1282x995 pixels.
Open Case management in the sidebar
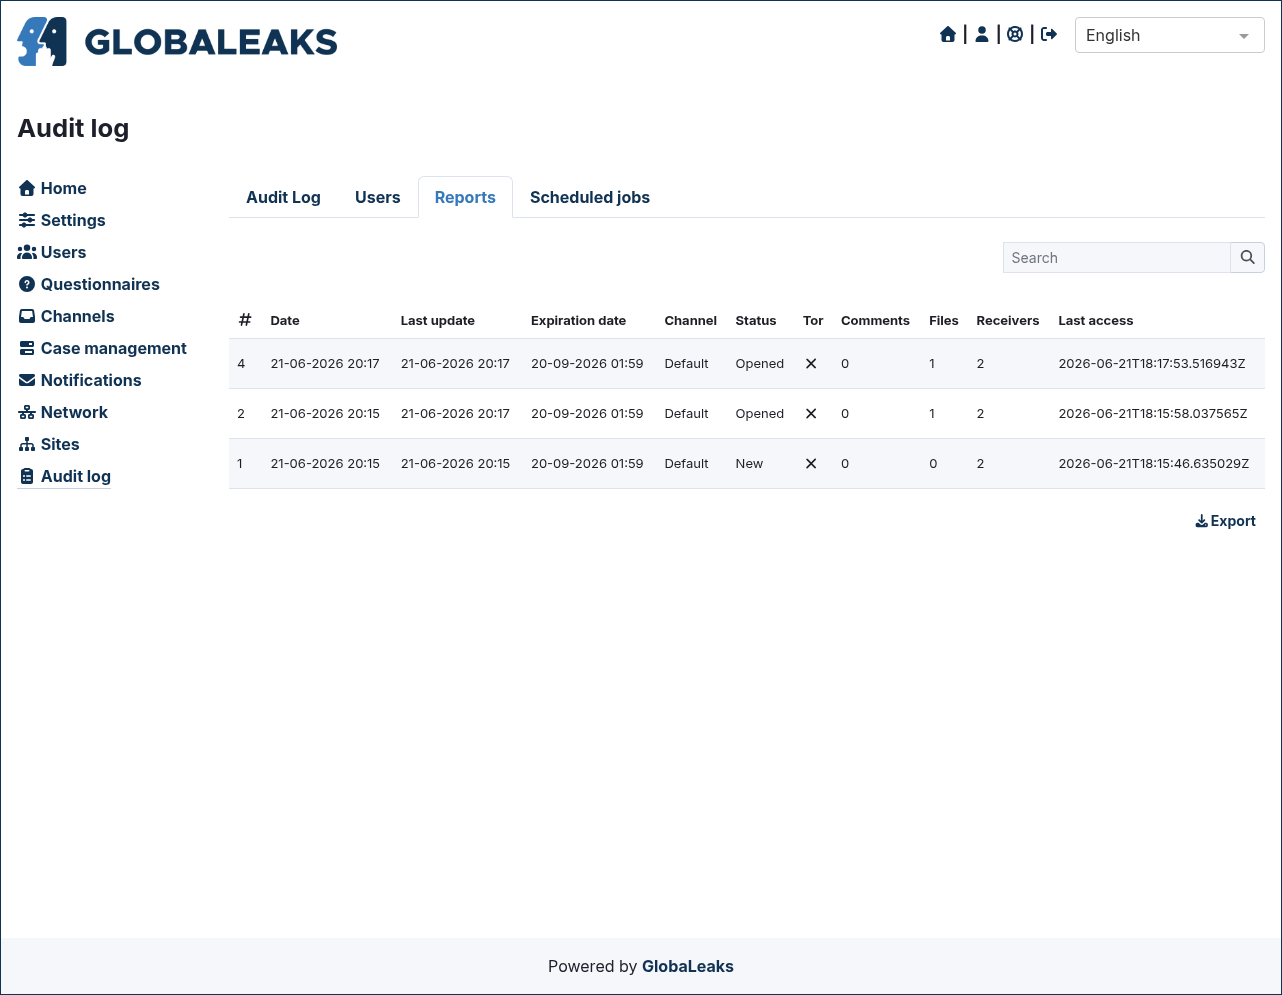[103, 348]
